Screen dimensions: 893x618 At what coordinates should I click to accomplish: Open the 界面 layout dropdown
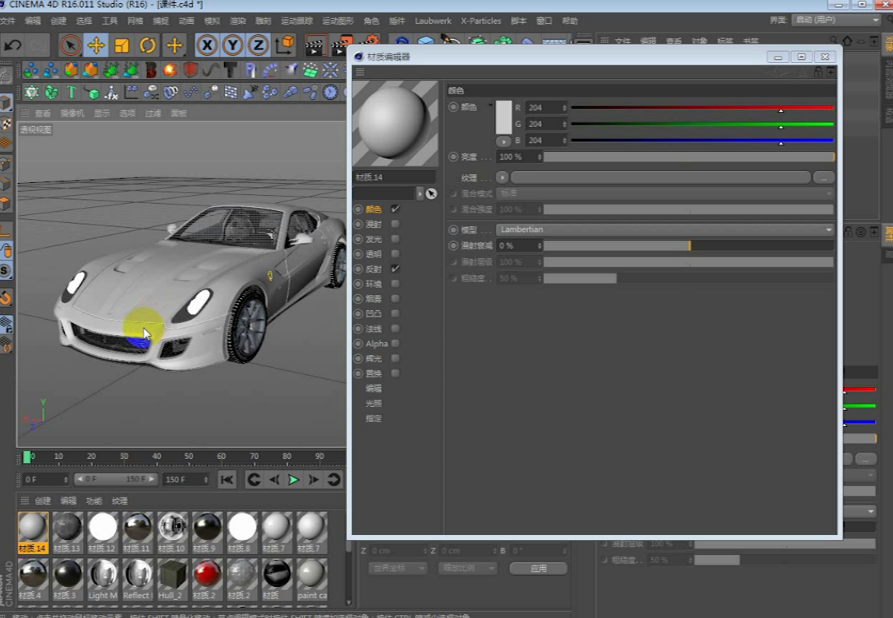836,20
